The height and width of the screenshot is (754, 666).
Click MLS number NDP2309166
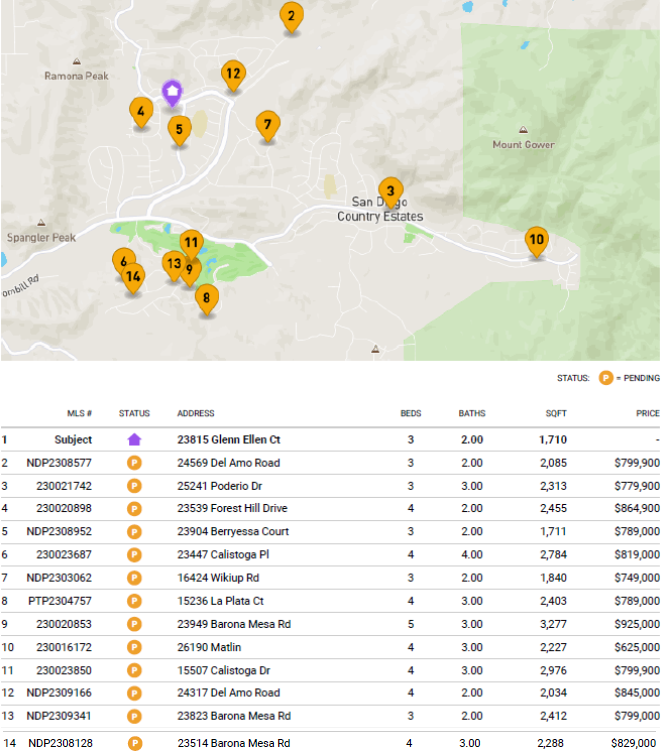click(59, 693)
